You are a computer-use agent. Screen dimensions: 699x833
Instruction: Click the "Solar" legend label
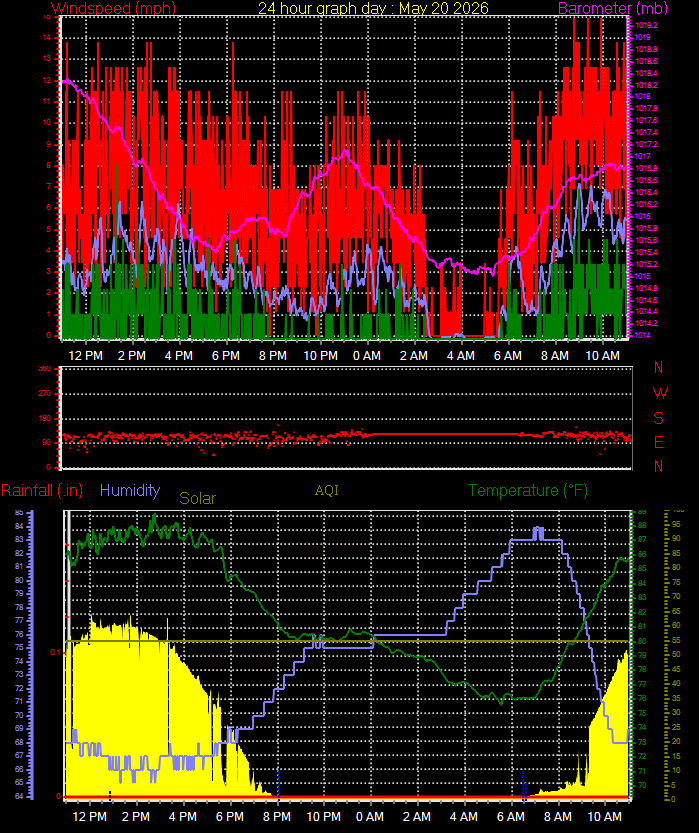point(198,498)
